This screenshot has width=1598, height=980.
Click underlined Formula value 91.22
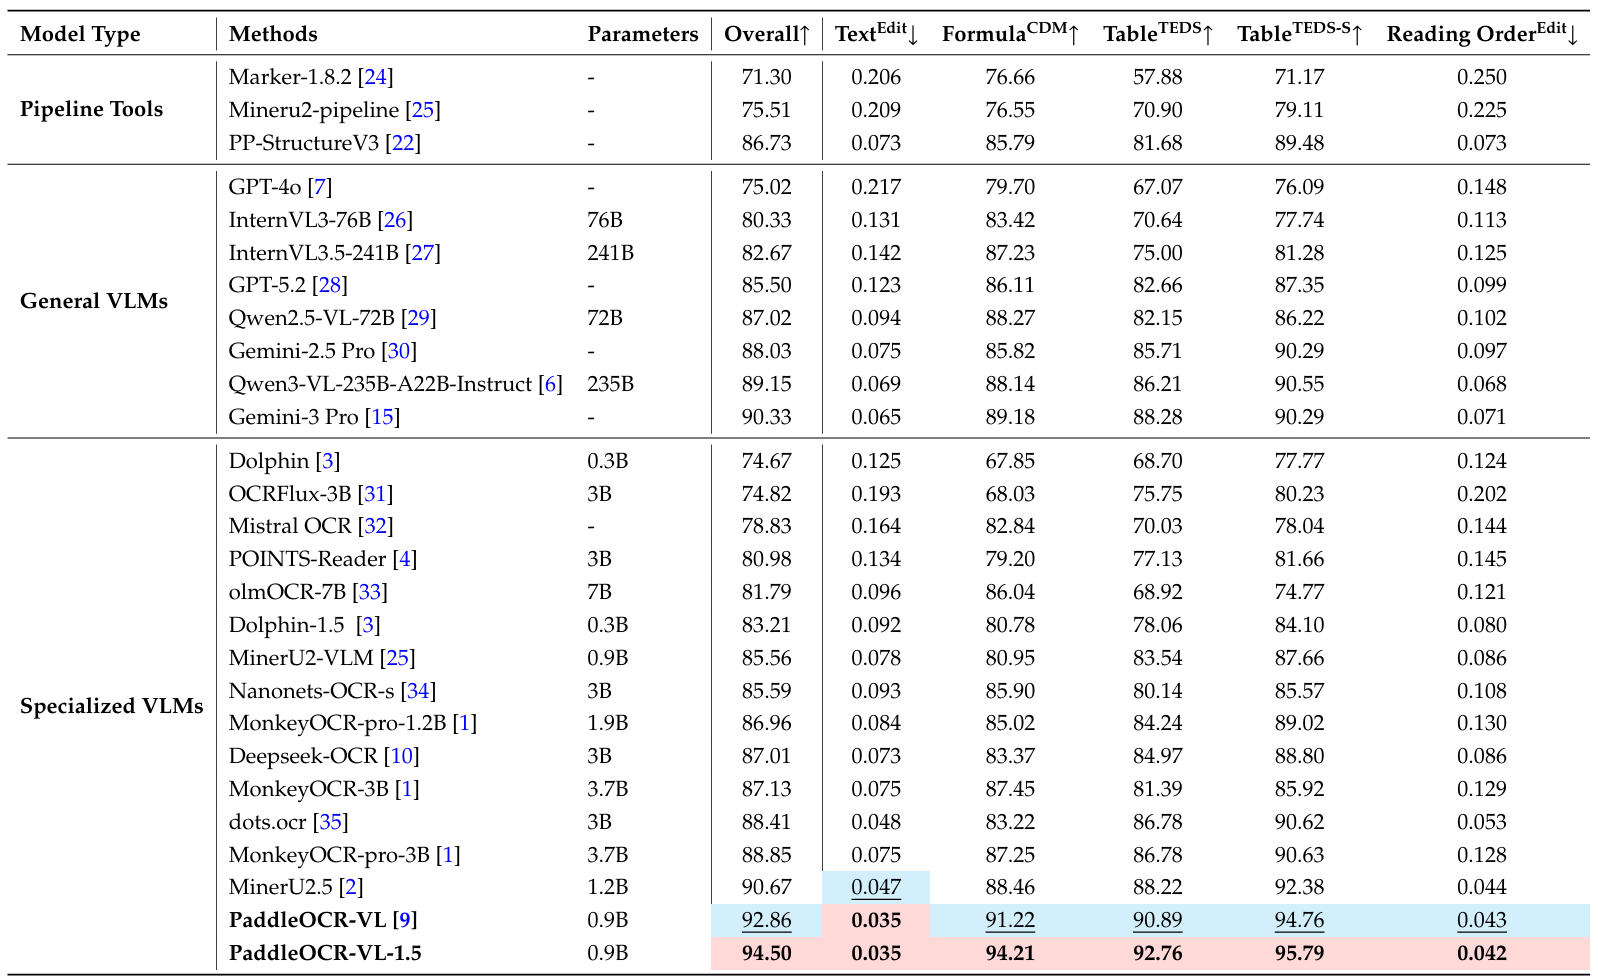1010,920
